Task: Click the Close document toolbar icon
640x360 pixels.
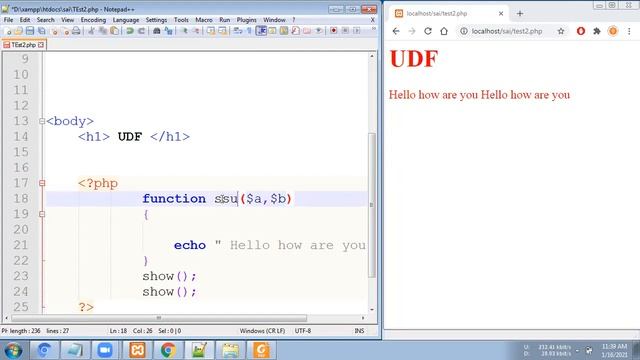Action: [54, 31]
